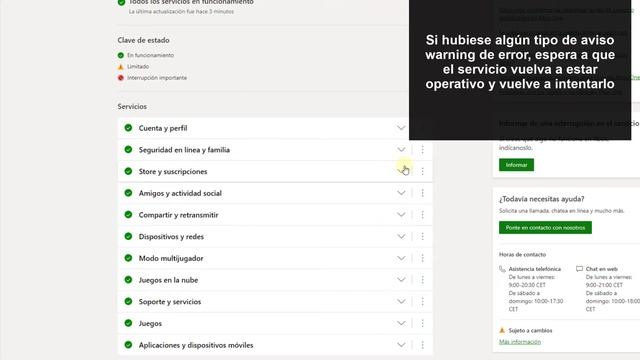The width and height of the screenshot is (640, 360).
Task: Click the Servicios section heading
Action: (x=132, y=106)
